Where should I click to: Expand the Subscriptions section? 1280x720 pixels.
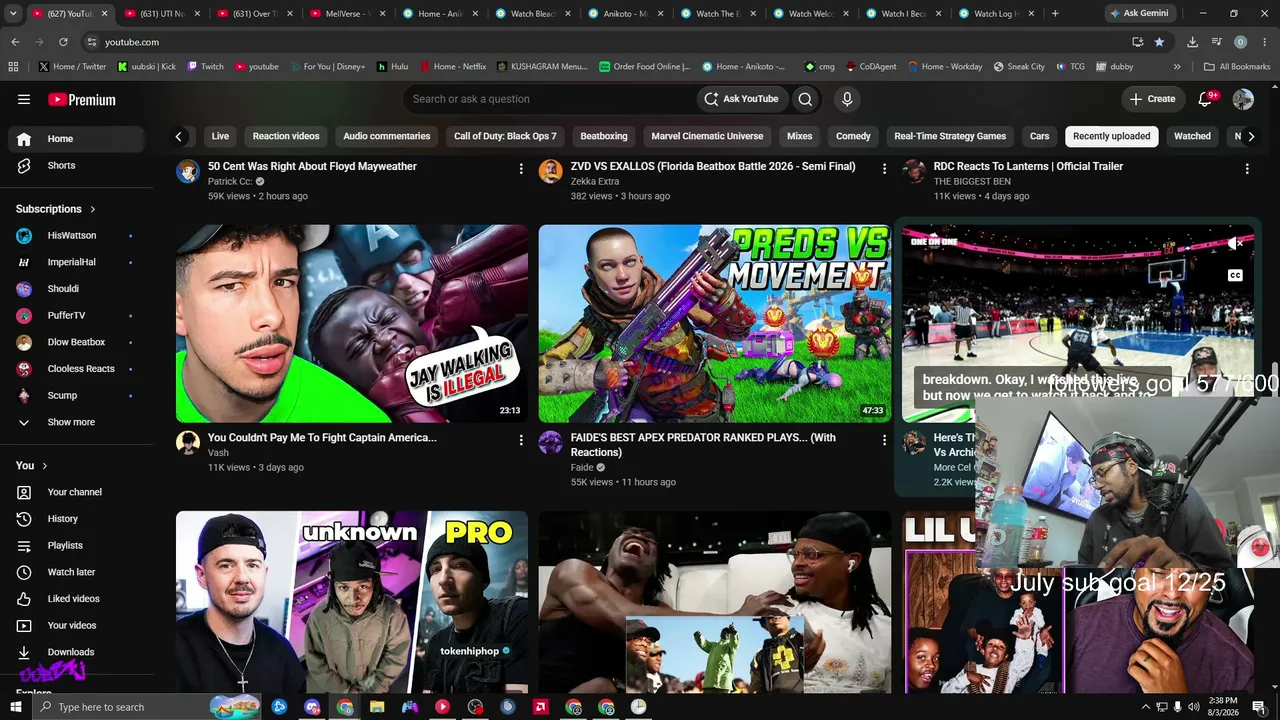click(x=56, y=209)
